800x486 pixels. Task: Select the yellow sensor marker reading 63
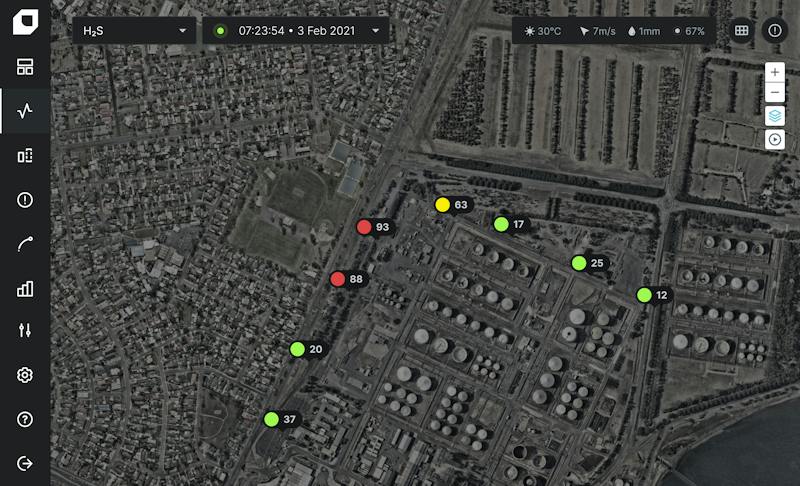tap(442, 204)
